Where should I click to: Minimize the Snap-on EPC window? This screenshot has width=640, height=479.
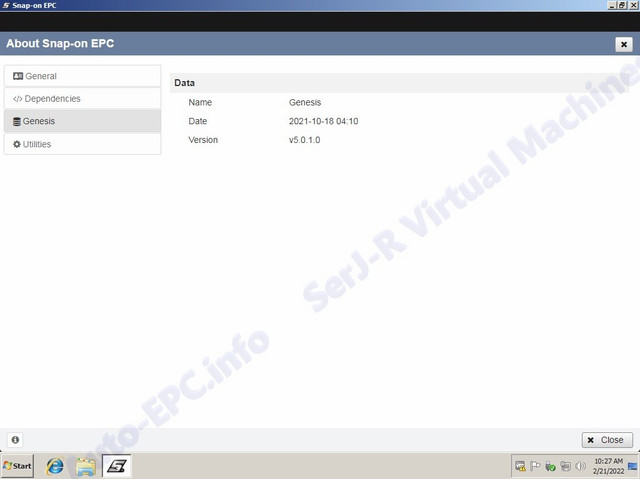[x=612, y=5]
